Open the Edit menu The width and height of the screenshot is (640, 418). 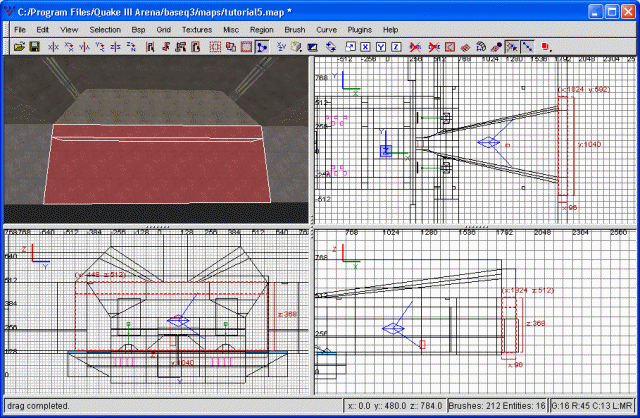coord(42,30)
